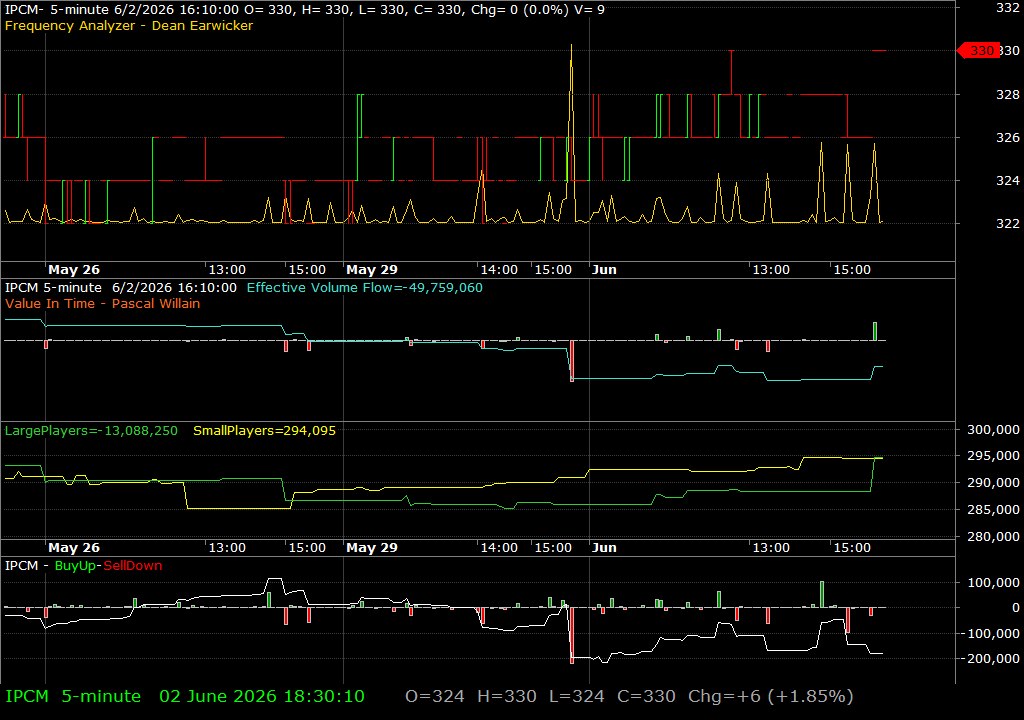Select the LargePlayers=-13,088,250 legend
1024x720 pixels.
91,431
